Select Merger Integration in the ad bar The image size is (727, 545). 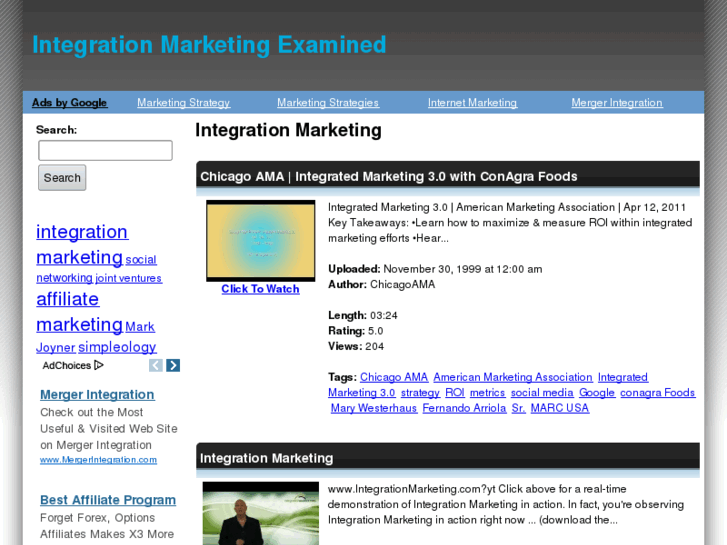point(617,103)
